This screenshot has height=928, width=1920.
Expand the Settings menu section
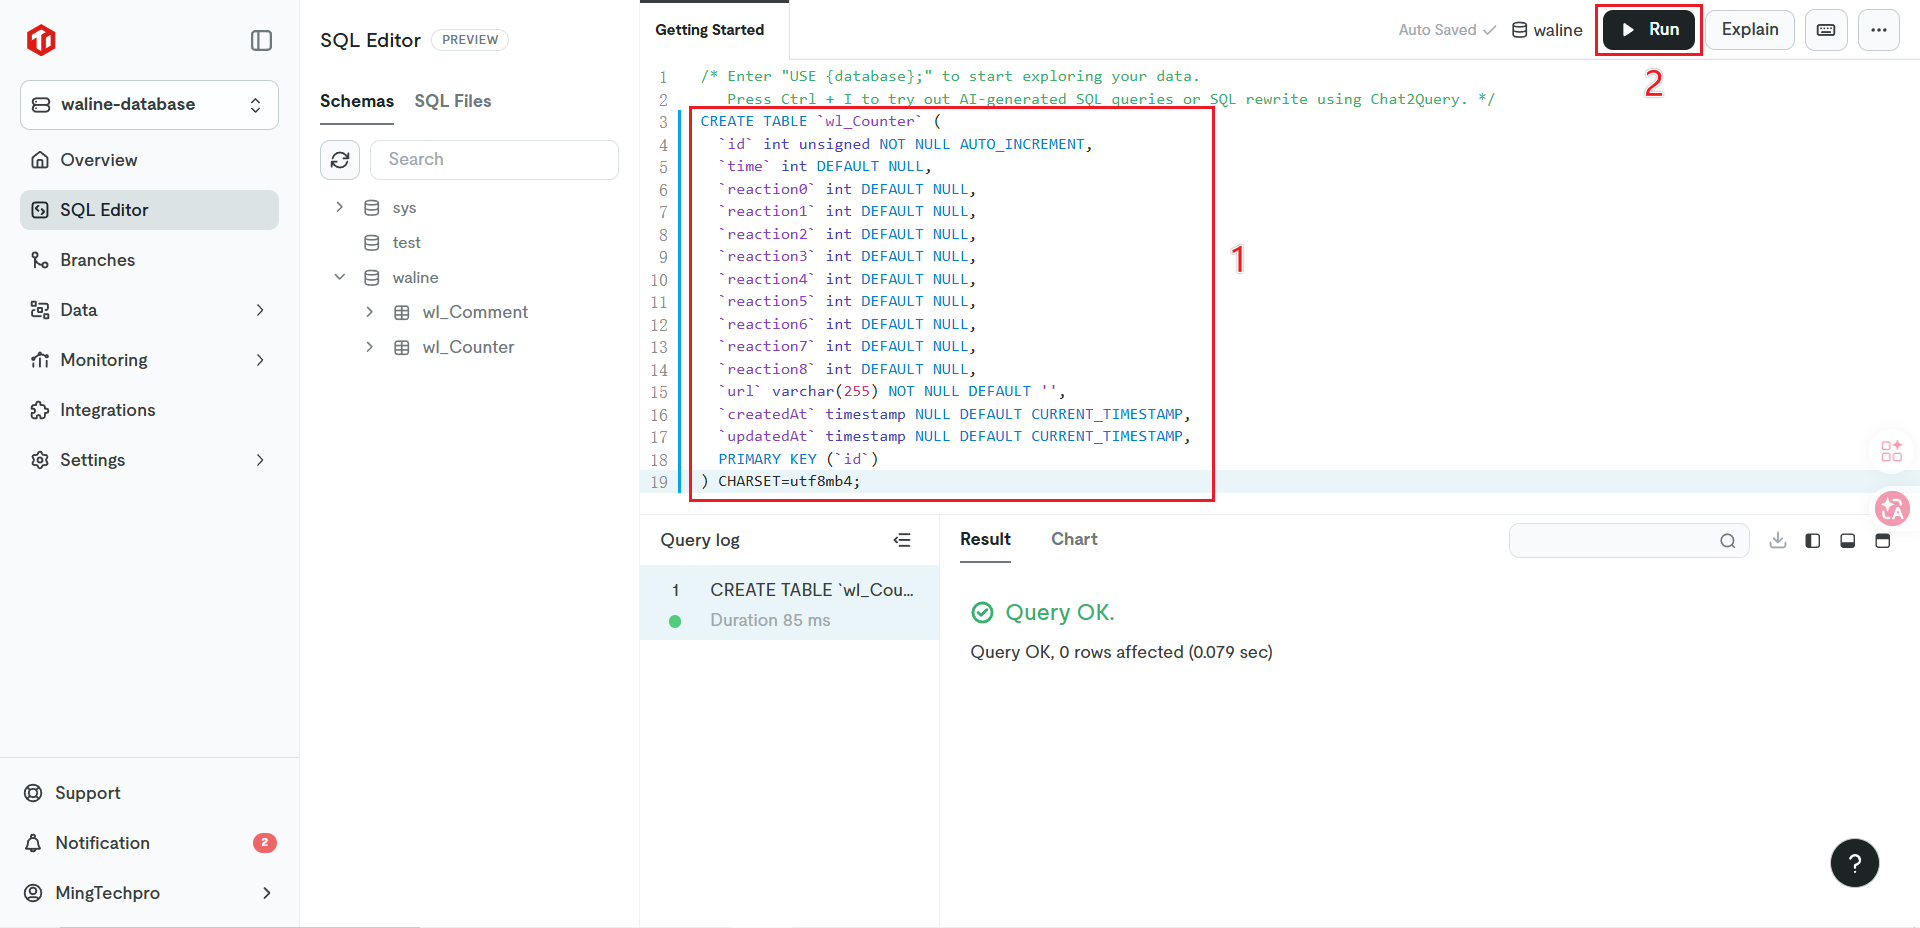[149, 460]
